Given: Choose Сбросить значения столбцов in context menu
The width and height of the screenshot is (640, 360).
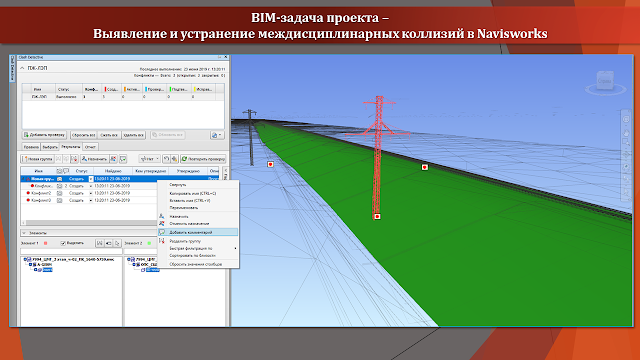Looking at the screenshot, I should [x=198, y=264].
